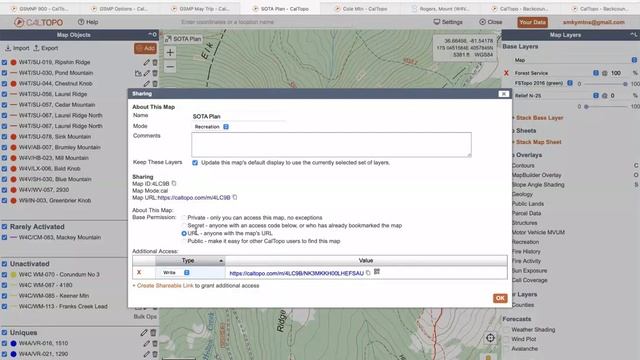640x360 pixels.
Task: Adjust the FSTopo 2016 opacity slider handle
Action: [625, 84]
